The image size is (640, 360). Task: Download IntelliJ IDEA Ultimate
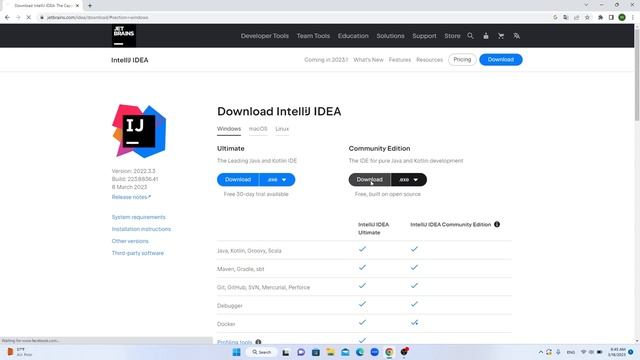238,180
